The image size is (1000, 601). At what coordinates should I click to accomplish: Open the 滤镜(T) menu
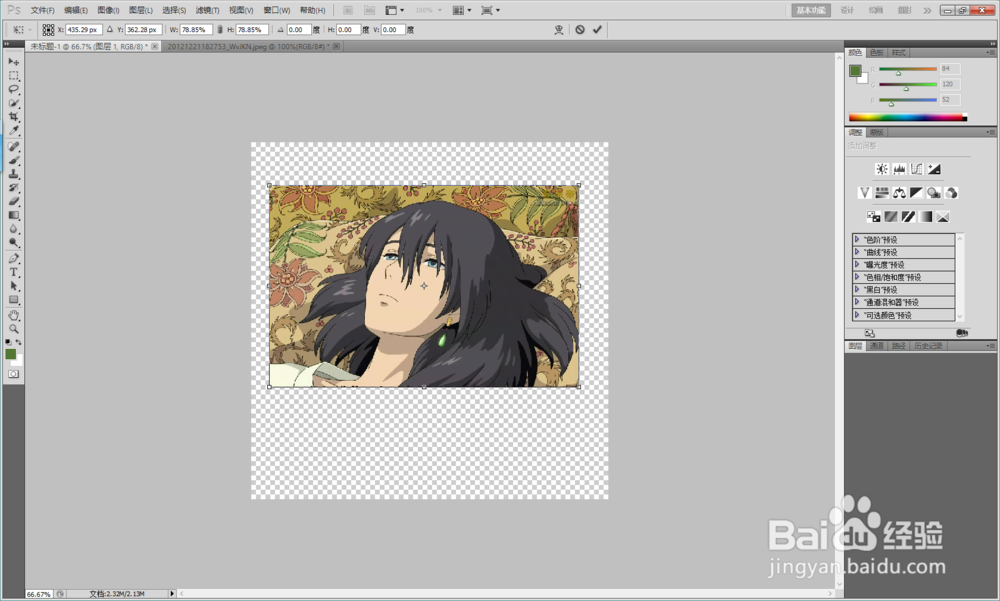(207, 10)
